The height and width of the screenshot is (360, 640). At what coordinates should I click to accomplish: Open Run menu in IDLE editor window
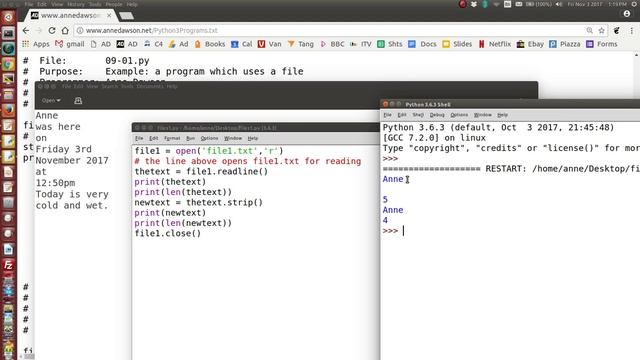click(x=190, y=138)
